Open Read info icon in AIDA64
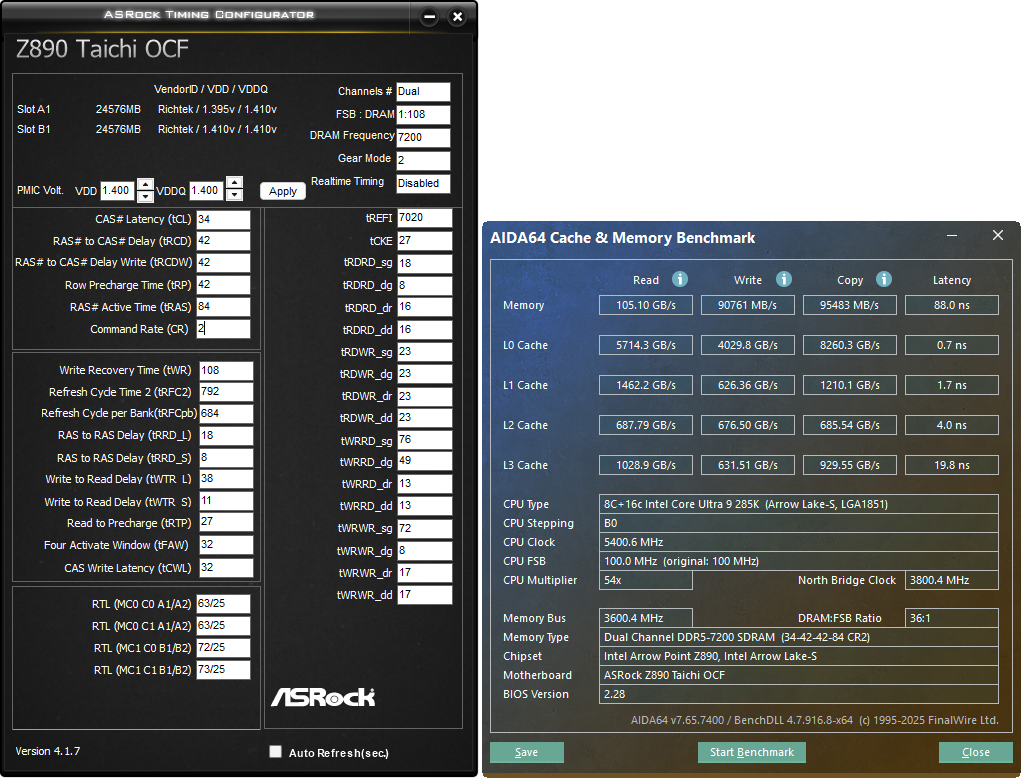This screenshot has width=1022, height=779. click(x=680, y=279)
